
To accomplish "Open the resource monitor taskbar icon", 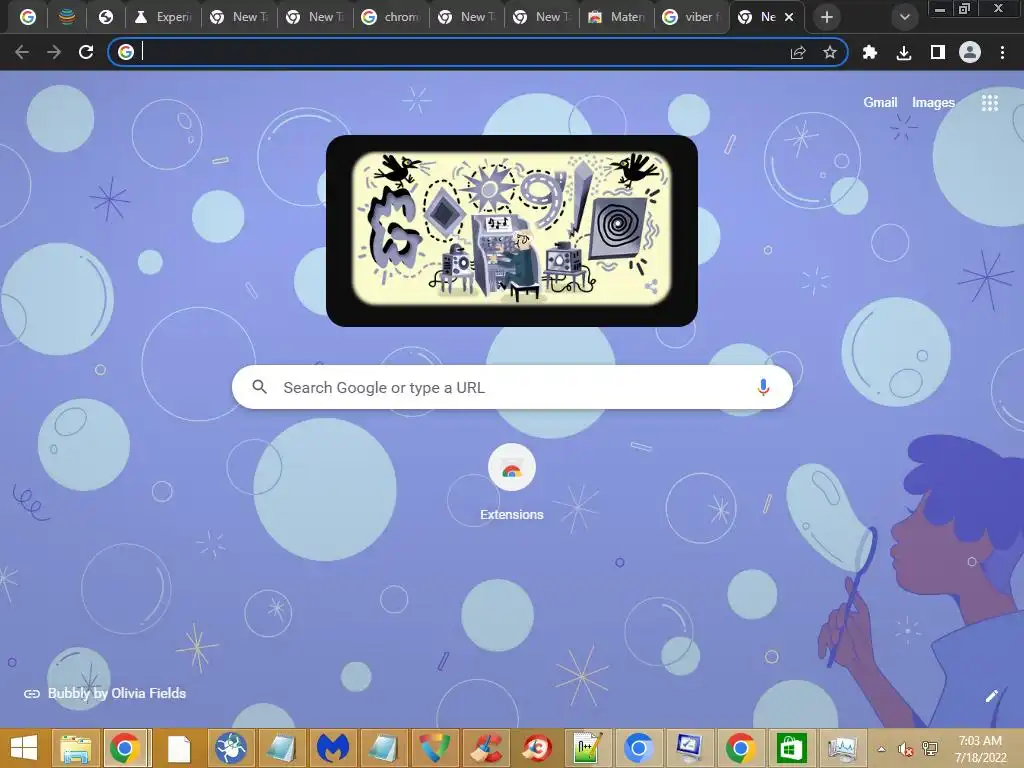I will pyautogui.click(x=842, y=748).
